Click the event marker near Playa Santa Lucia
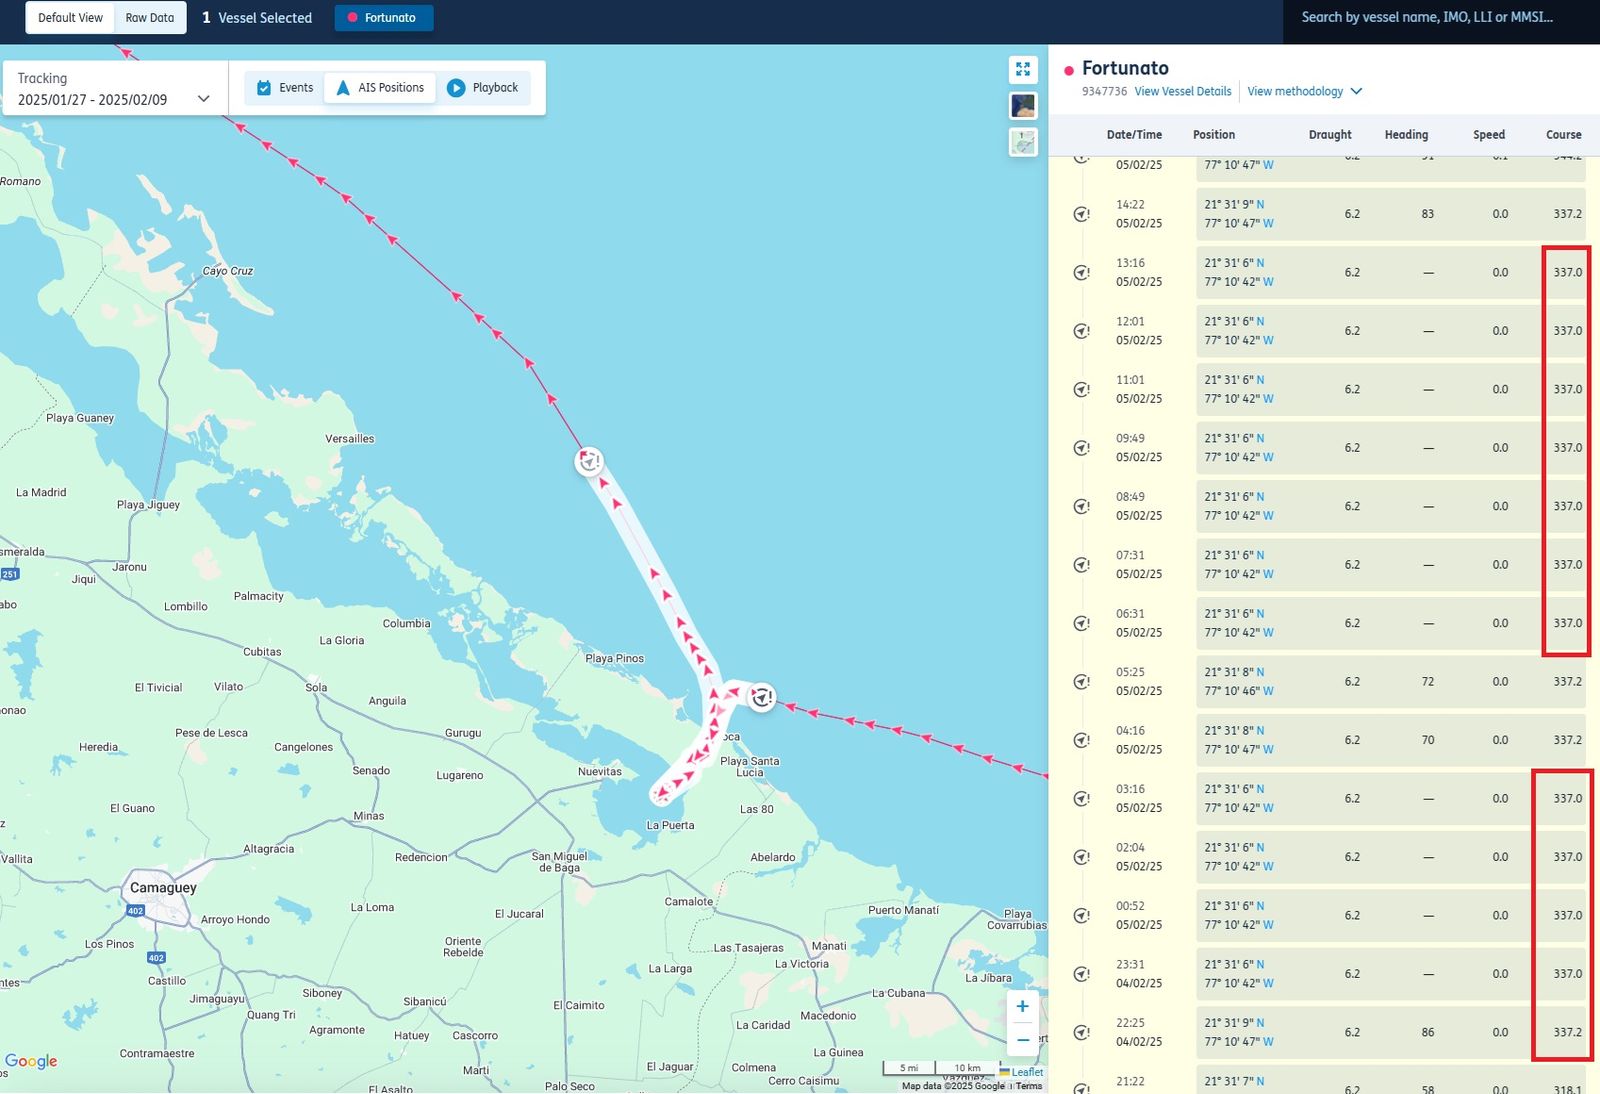Viewport: 1600px width, 1094px height. click(x=762, y=697)
